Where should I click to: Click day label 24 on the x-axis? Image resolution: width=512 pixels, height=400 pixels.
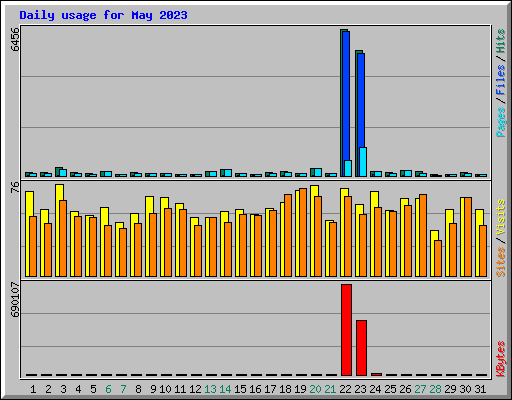coord(375,389)
